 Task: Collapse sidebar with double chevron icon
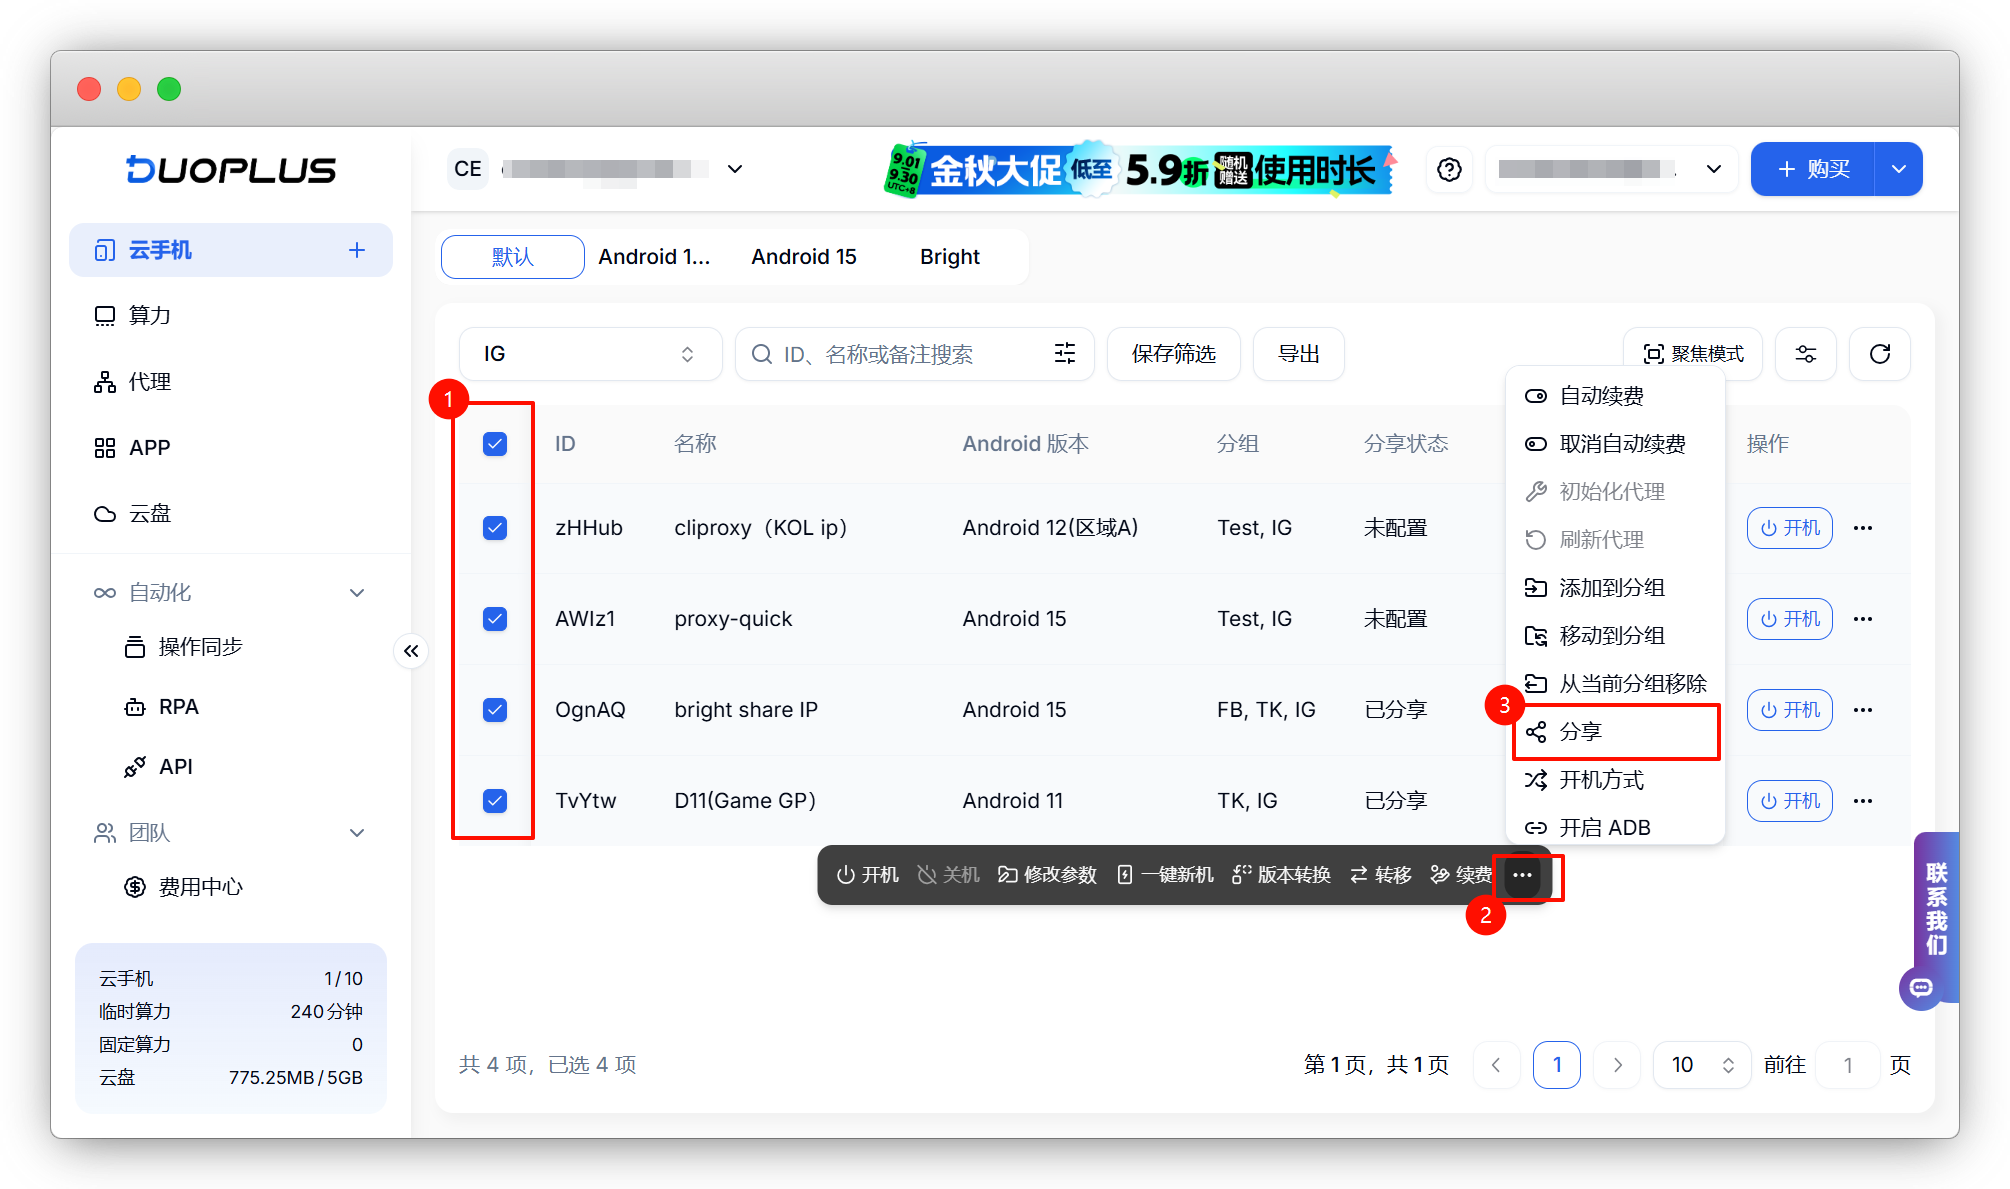[x=411, y=652]
